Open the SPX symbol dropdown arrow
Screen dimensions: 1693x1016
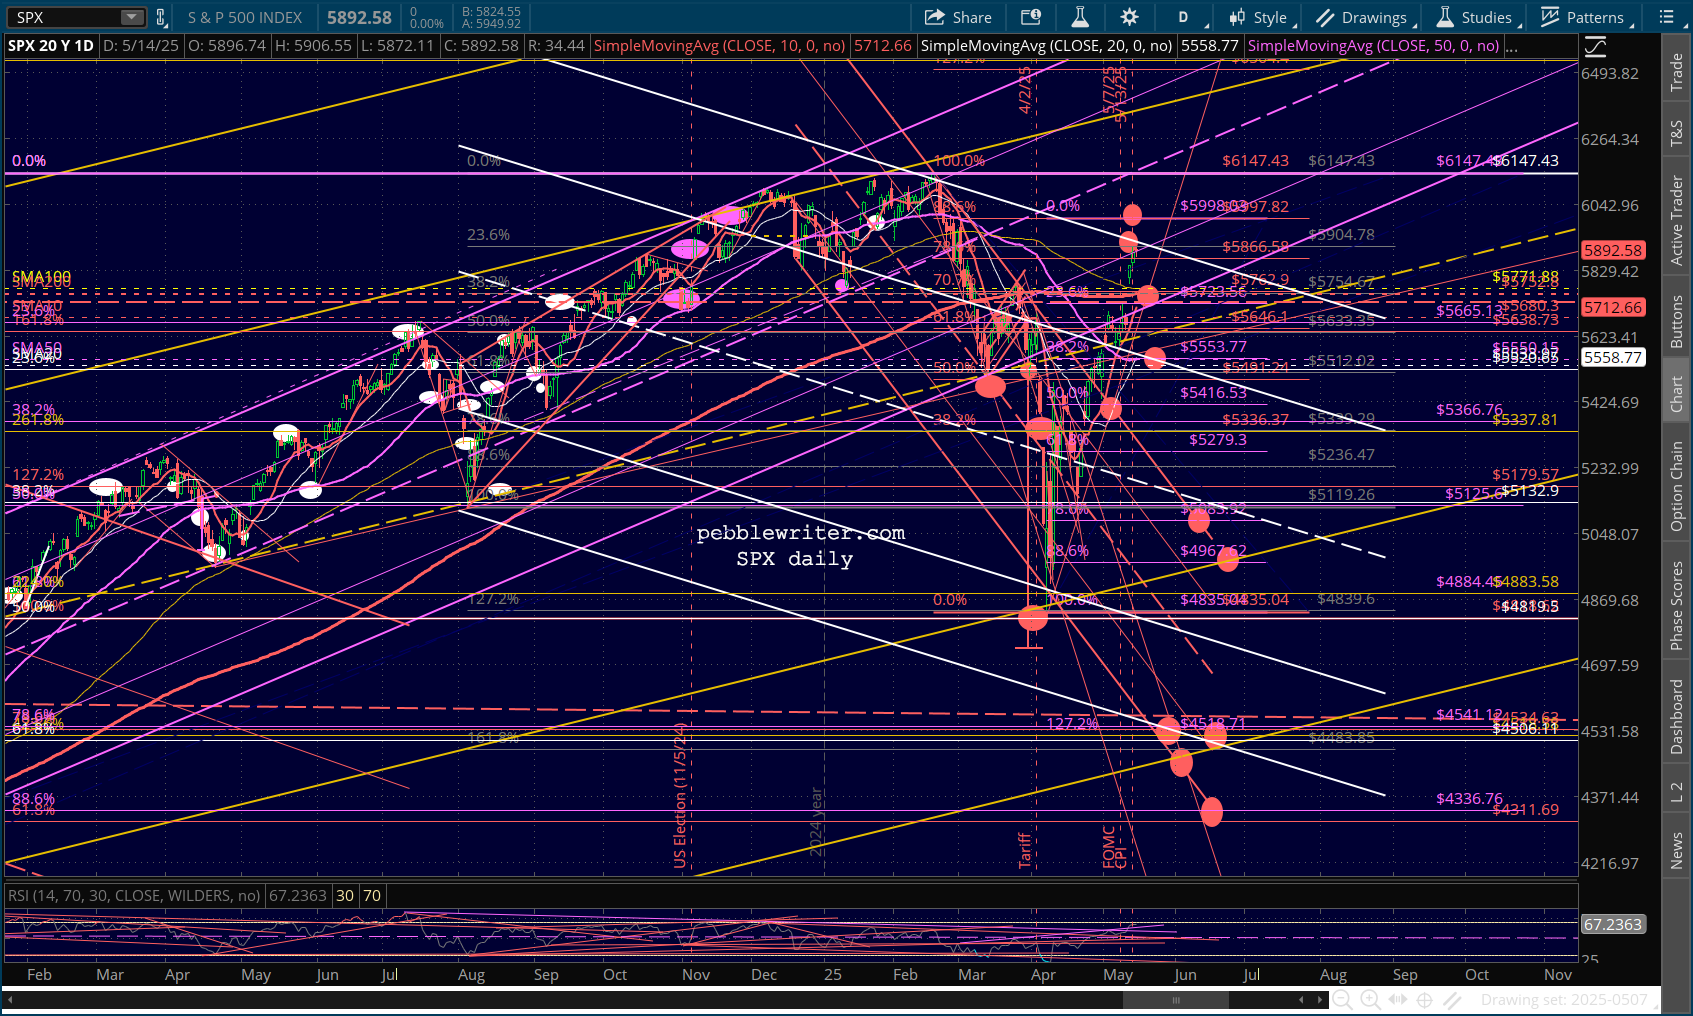[132, 17]
